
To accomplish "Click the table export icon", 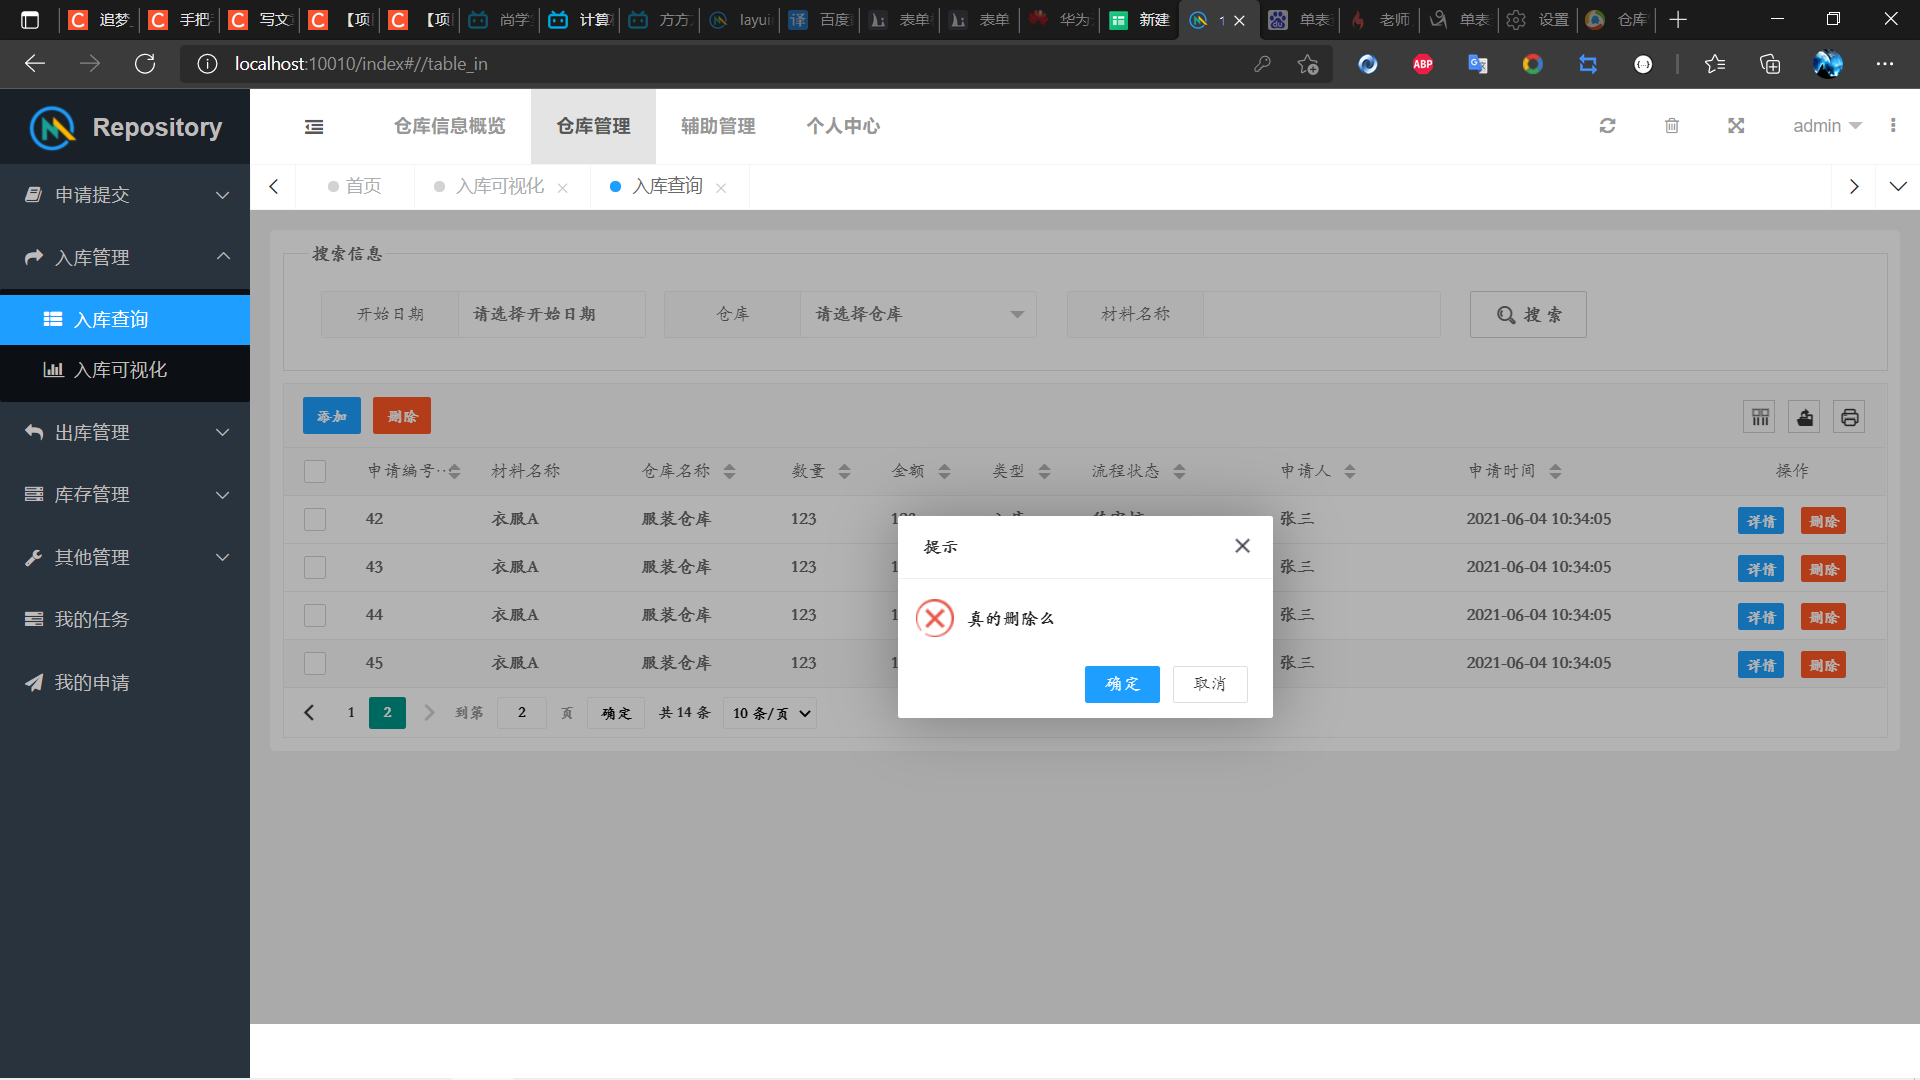I will click(x=1805, y=417).
